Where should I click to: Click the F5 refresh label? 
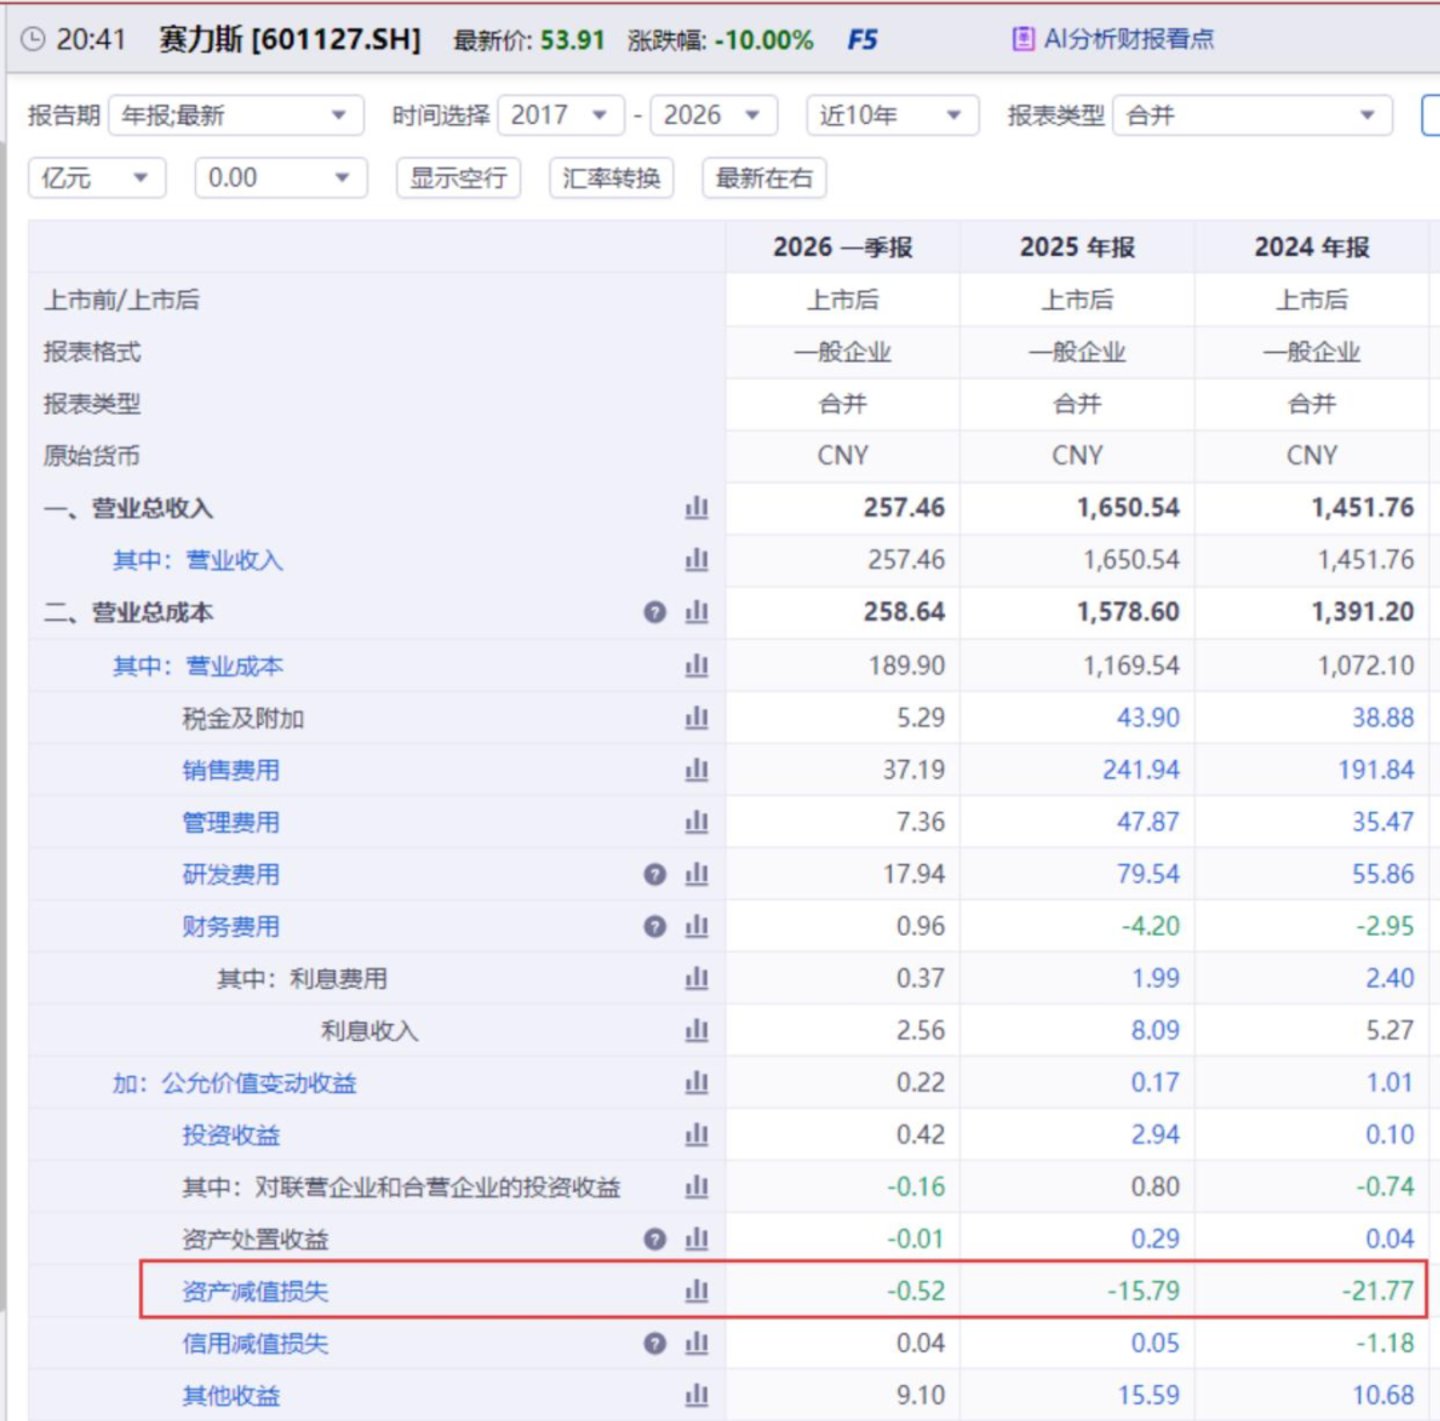click(862, 40)
